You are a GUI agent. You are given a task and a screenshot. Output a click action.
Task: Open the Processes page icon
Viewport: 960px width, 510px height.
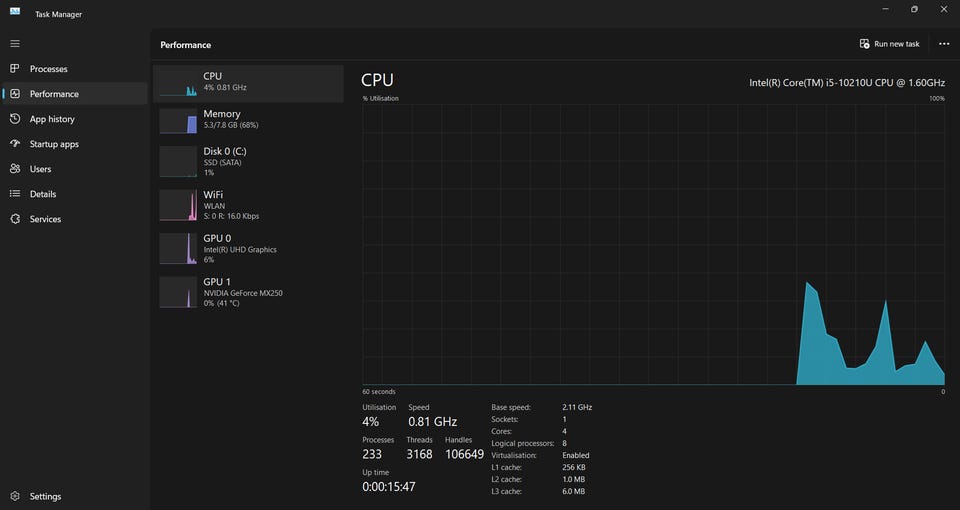click(15, 69)
